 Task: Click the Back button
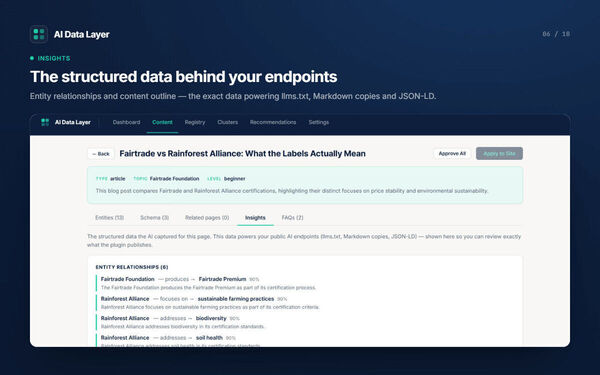click(x=101, y=153)
